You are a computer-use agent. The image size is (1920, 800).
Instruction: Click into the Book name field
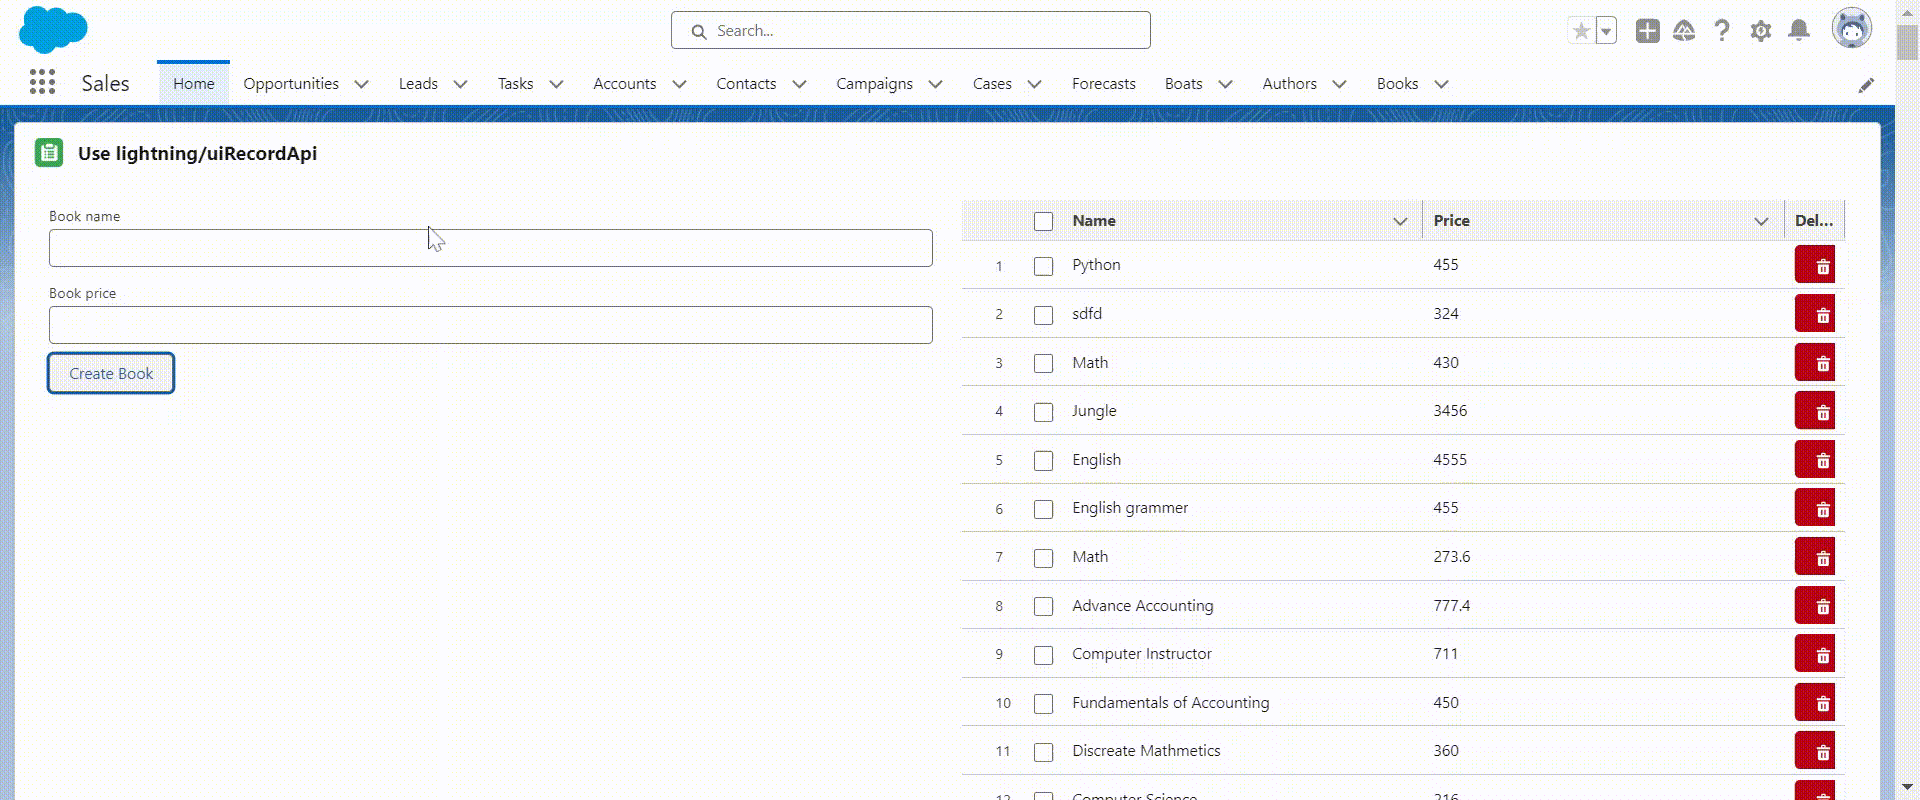[x=490, y=248]
